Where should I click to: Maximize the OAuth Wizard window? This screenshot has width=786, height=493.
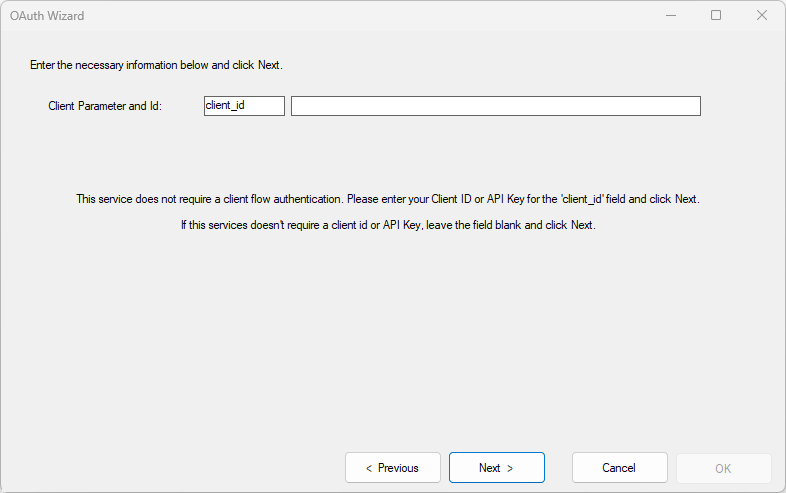pyautogui.click(x=716, y=15)
